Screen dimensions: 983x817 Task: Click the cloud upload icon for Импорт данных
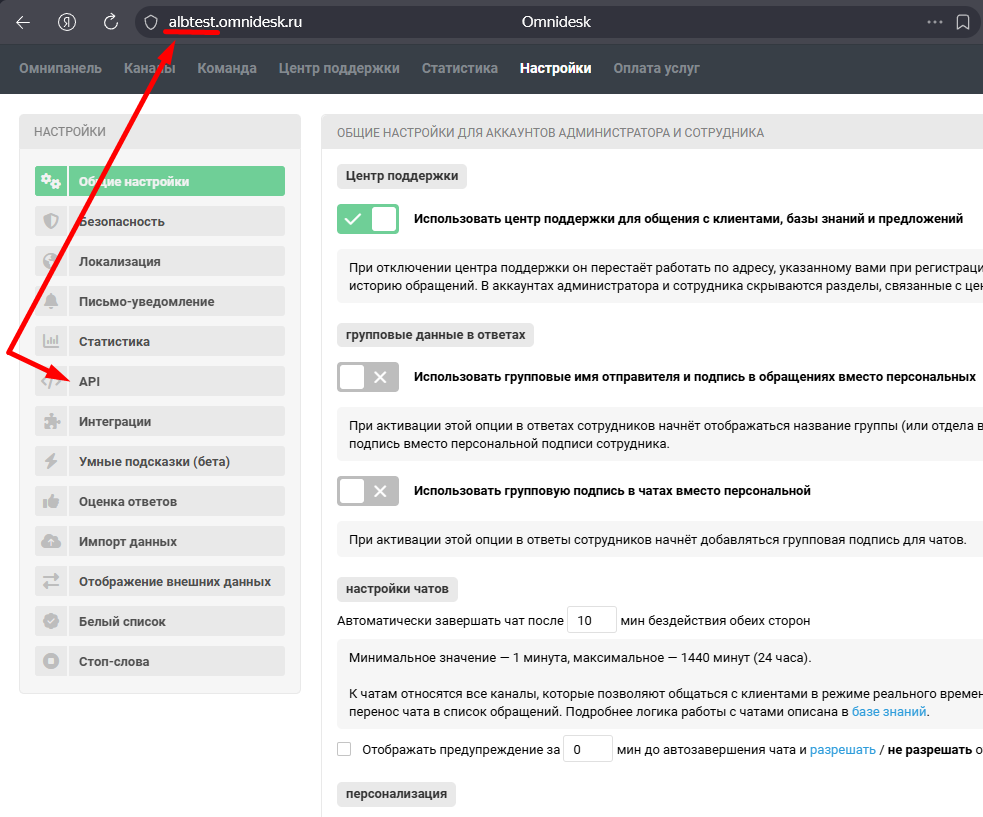pos(51,541)
